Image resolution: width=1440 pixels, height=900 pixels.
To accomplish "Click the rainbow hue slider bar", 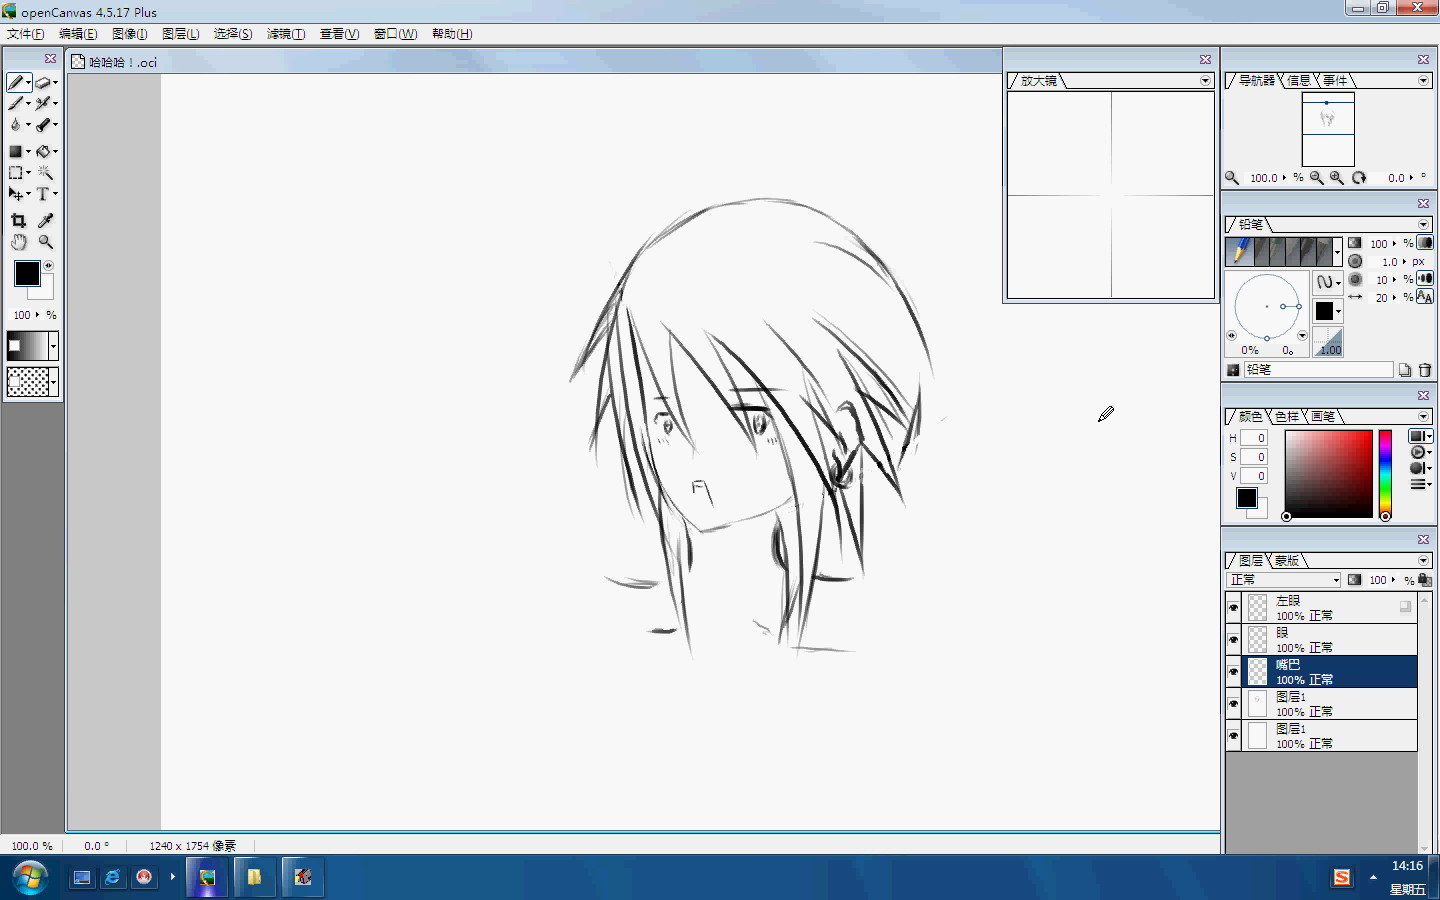I will click(x=1385, y=474).
